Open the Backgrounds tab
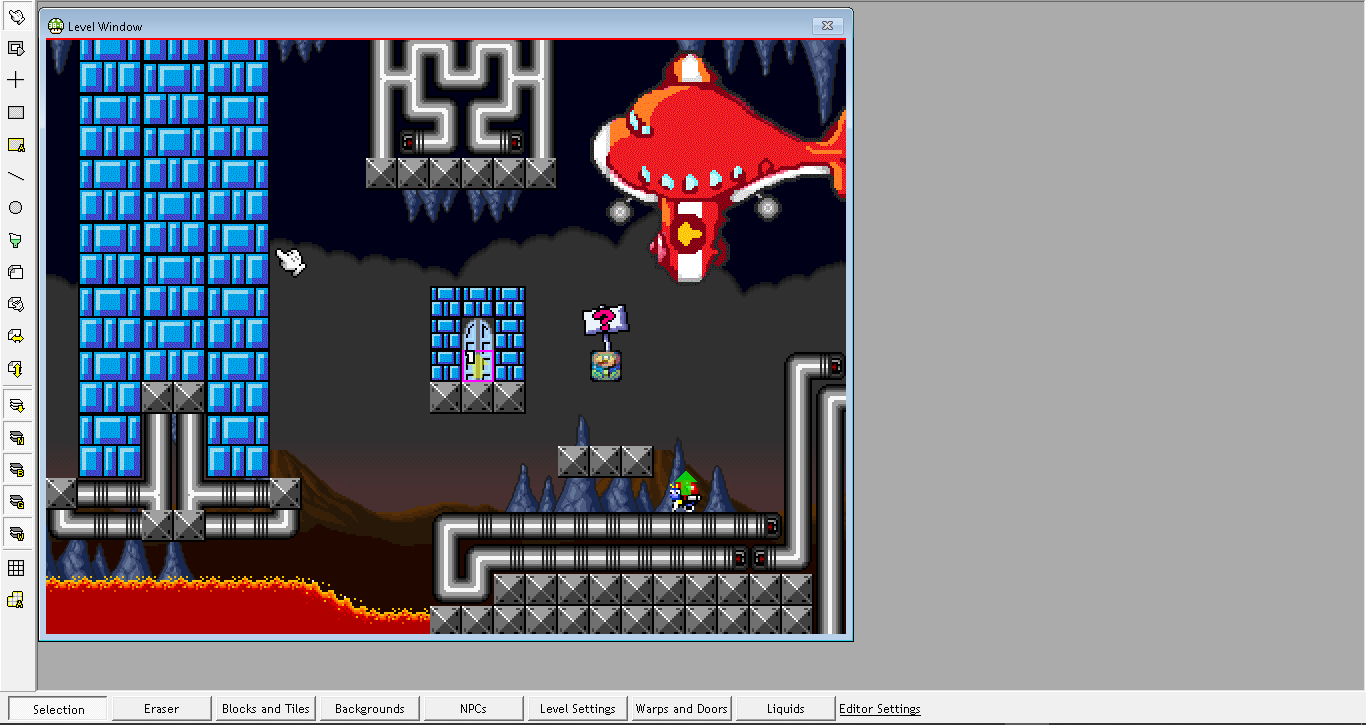The width and height of the screenshot is (1366, 725). click(x=369, y=709)
